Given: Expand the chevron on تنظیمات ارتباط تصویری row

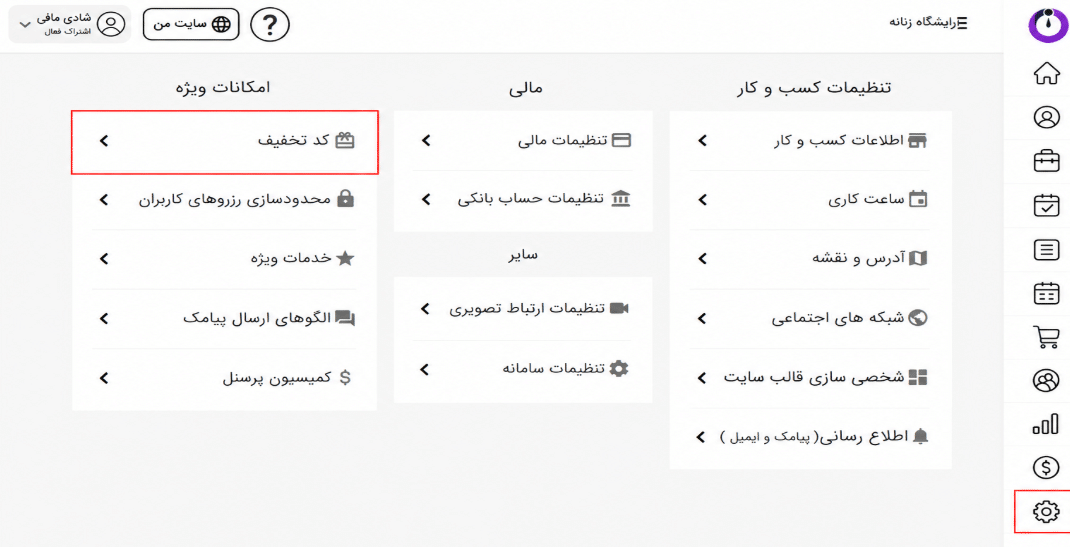Looking at the screenshot, I should click(x=424, y=309).
